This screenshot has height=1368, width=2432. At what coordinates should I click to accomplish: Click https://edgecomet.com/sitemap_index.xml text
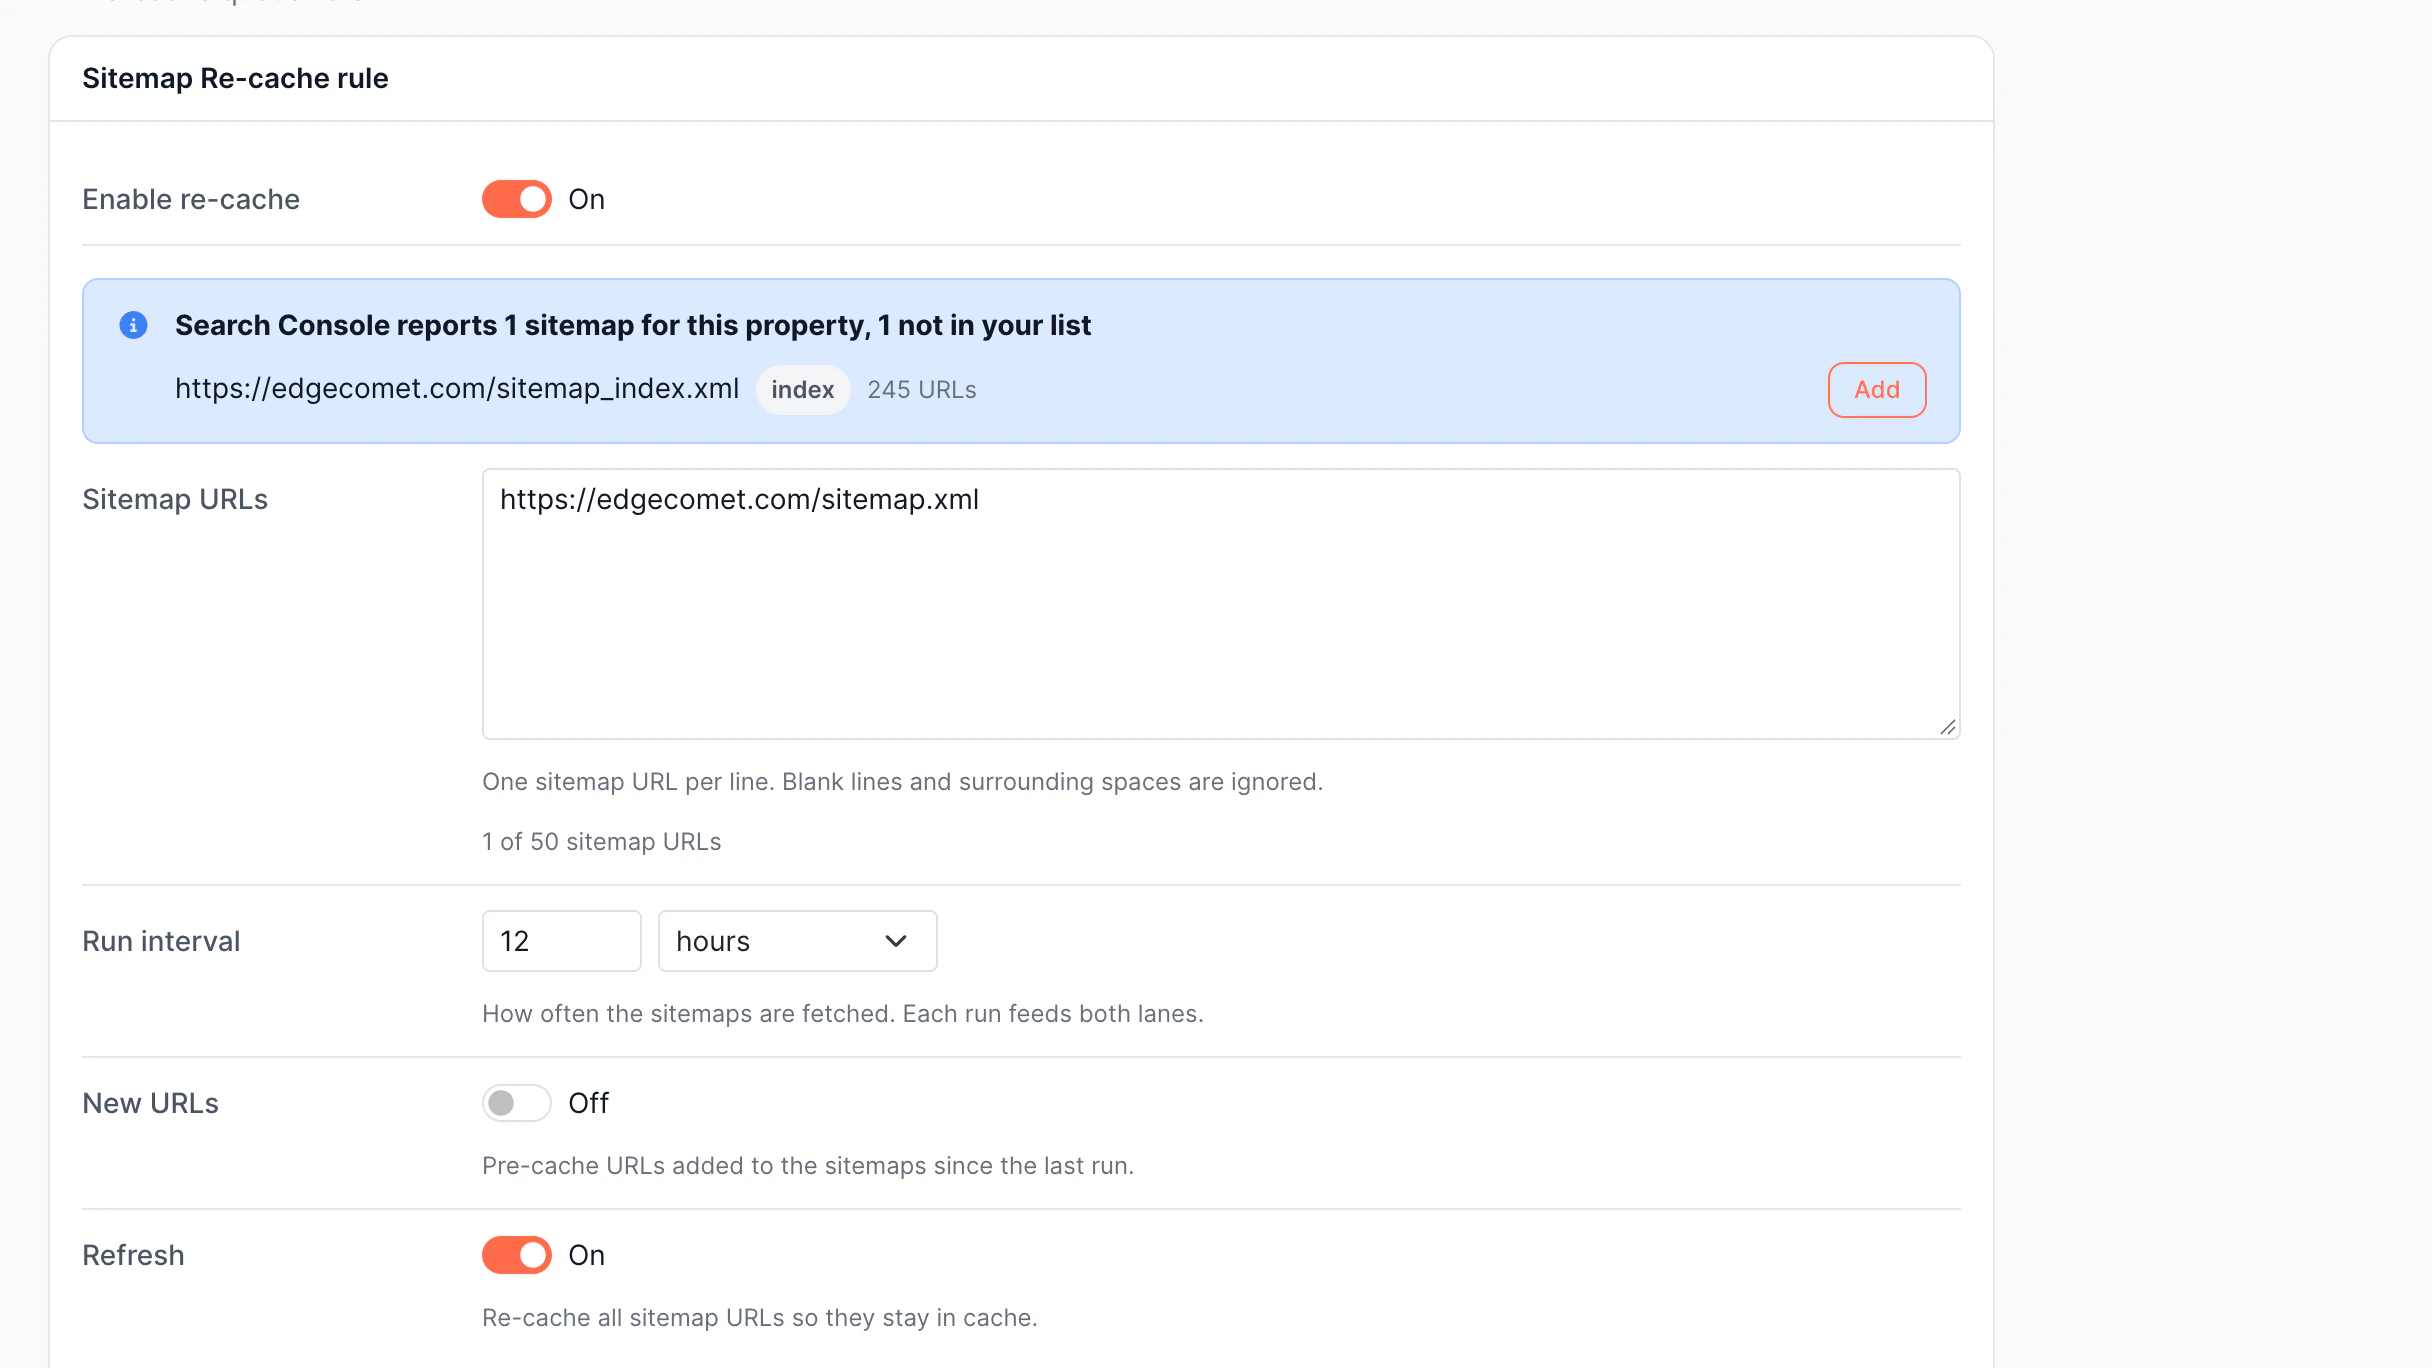tap(457, 389)
